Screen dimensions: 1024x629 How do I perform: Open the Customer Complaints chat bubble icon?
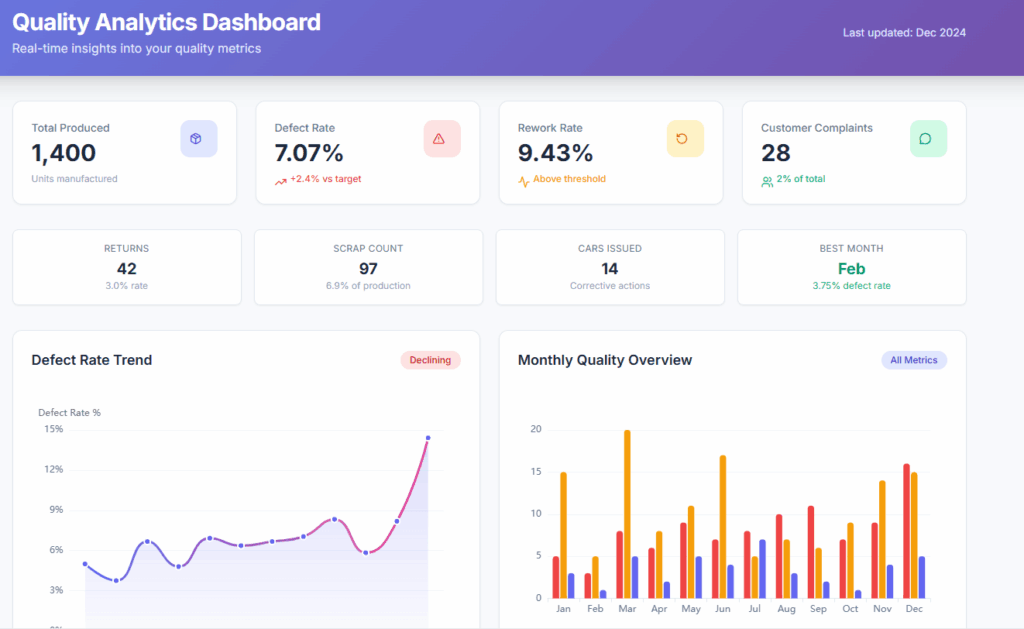[x=926, y=138]
